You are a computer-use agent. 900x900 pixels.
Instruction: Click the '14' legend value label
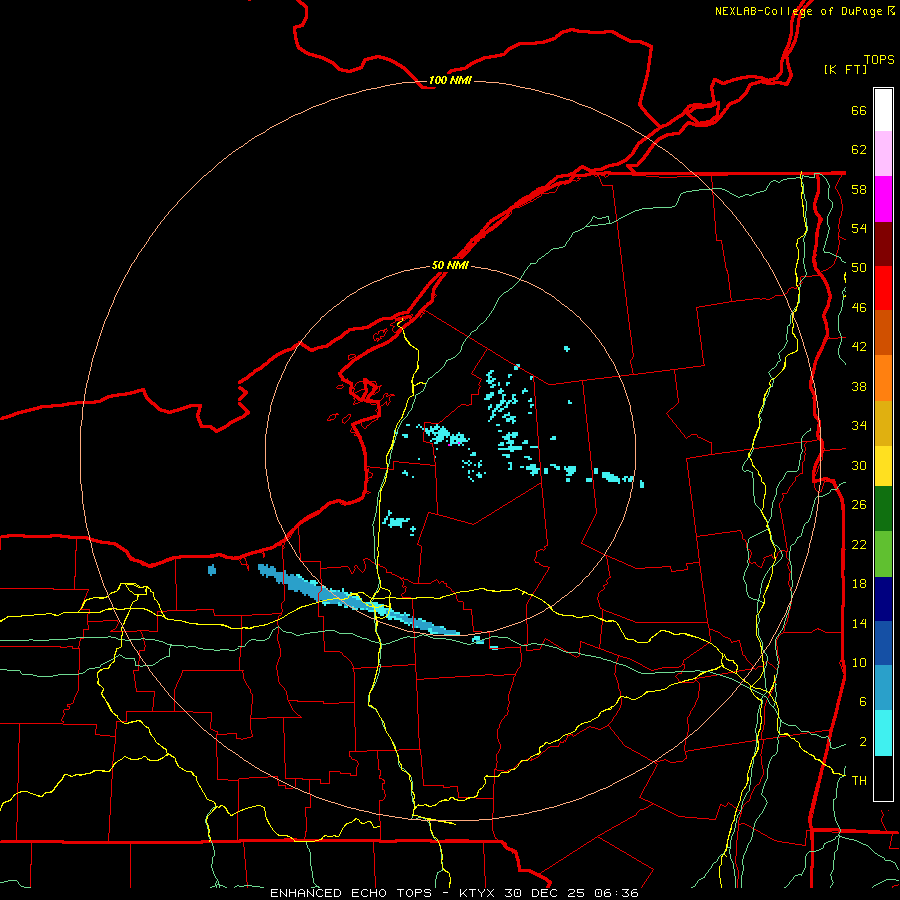pos(859,623)
